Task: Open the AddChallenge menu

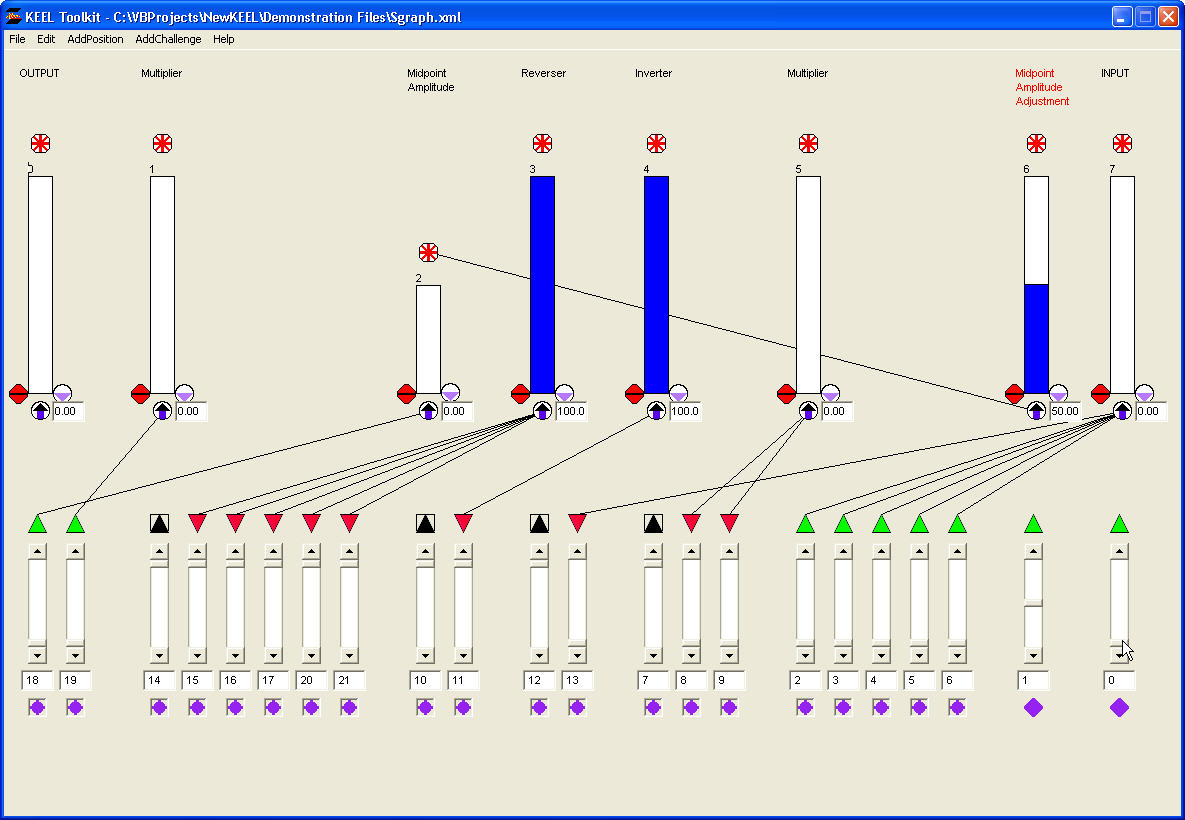Action: pos(168,39)
